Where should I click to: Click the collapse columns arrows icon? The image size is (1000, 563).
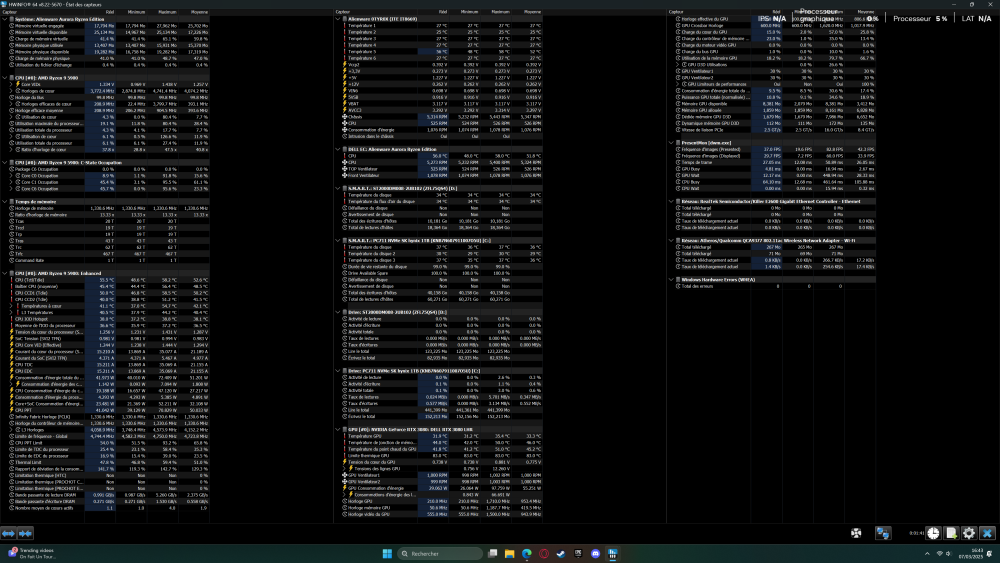[x=25, y=533]
